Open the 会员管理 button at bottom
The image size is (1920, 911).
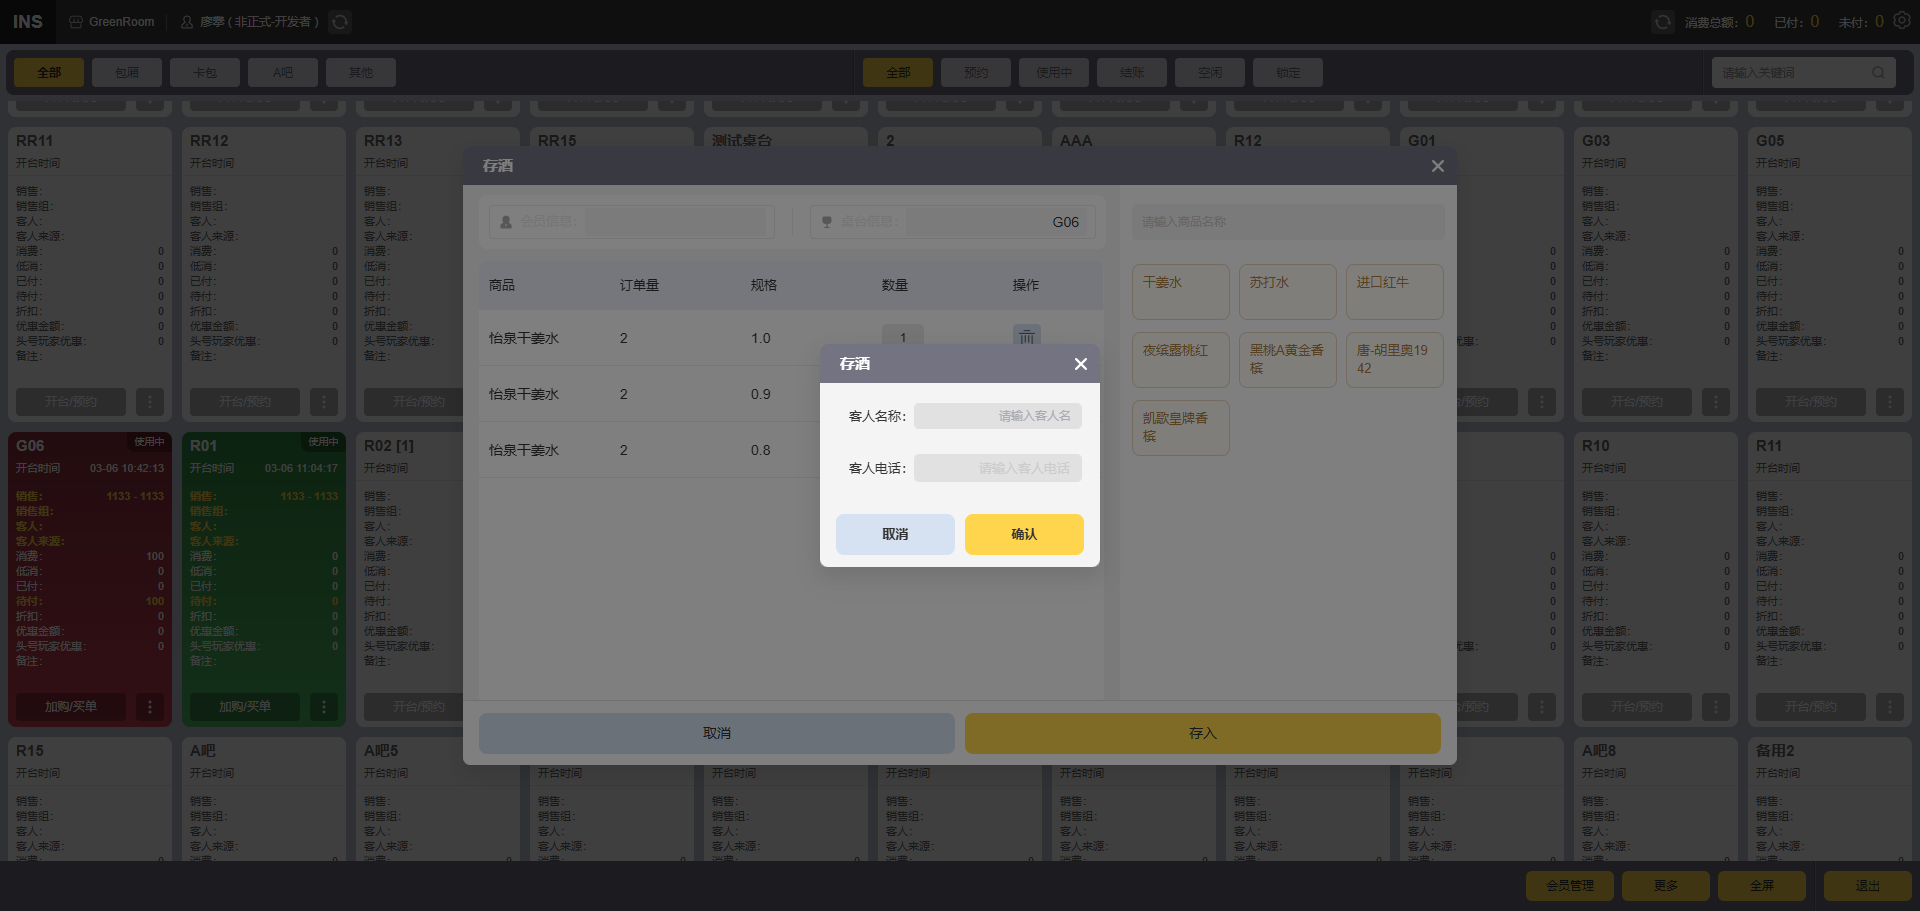pyautogui.click(x=1570, y=886)
